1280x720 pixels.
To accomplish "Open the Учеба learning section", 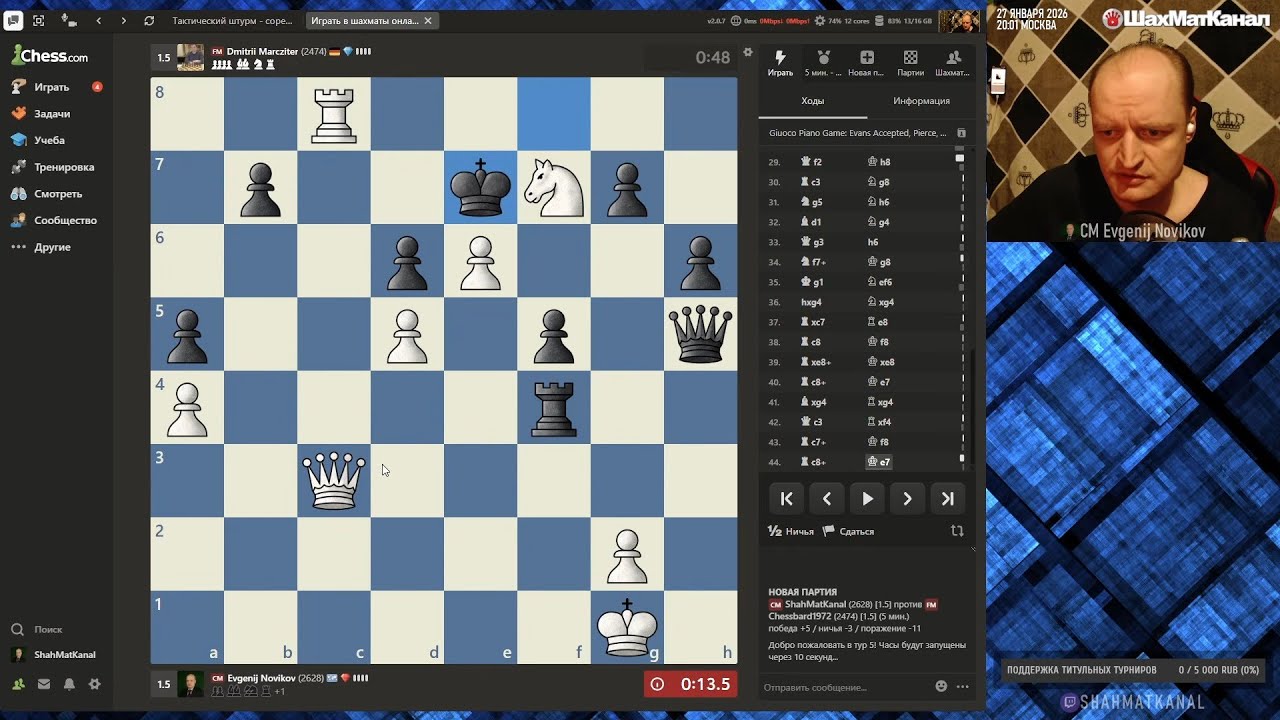I will pyautogui.click(x=49, y=140).
